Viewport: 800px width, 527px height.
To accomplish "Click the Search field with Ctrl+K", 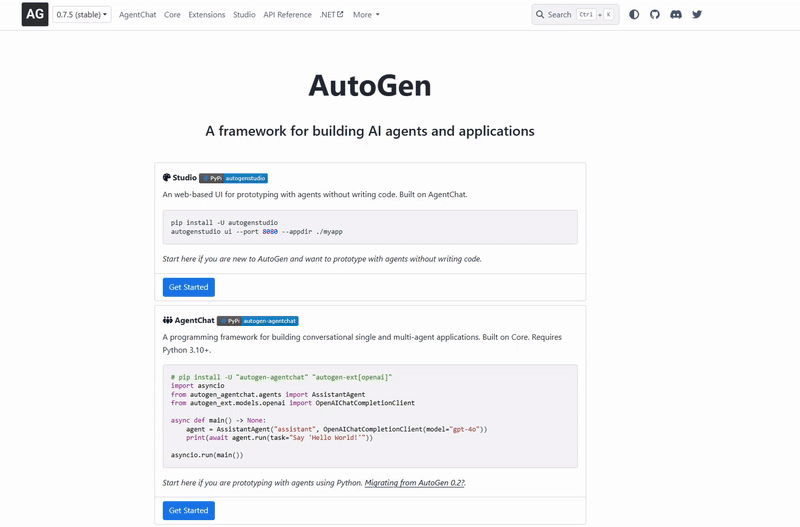I will [x=575, y=15].
